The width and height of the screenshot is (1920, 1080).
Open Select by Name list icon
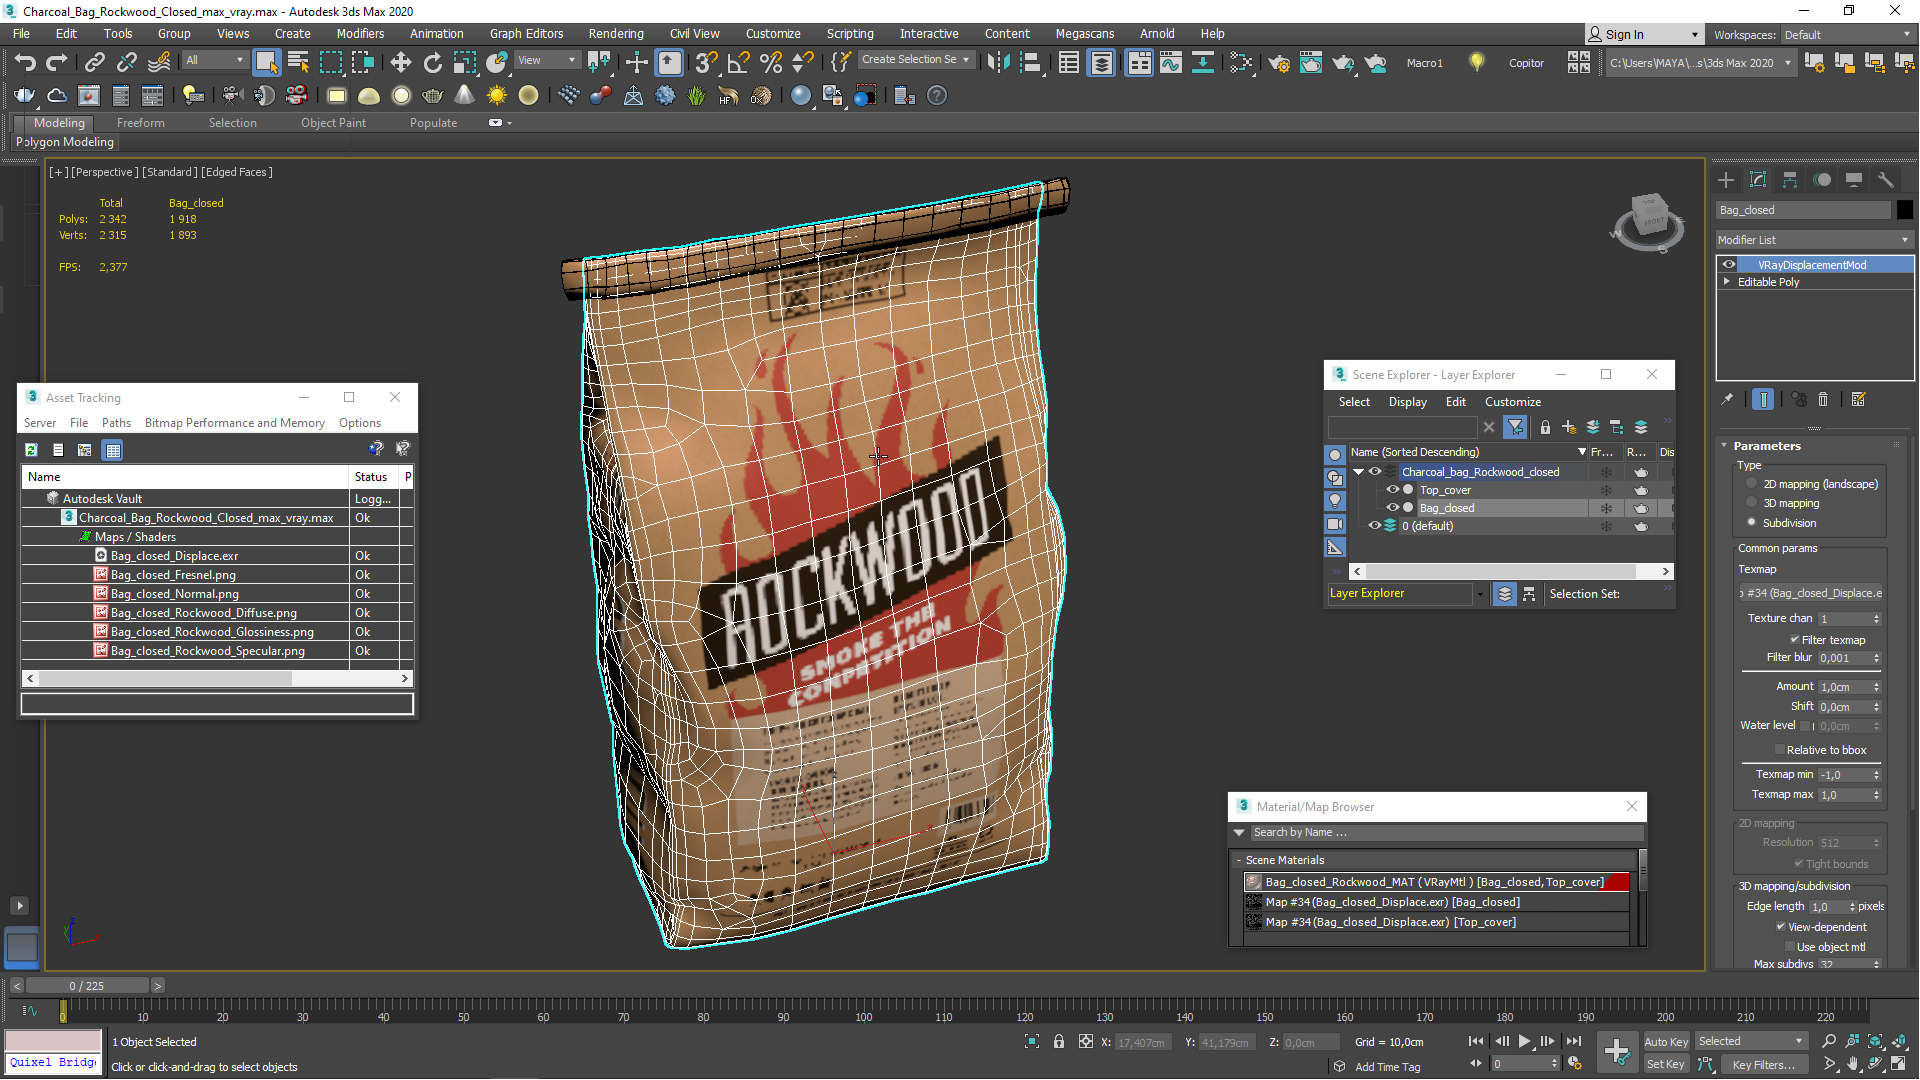click(x=298, y=63)
